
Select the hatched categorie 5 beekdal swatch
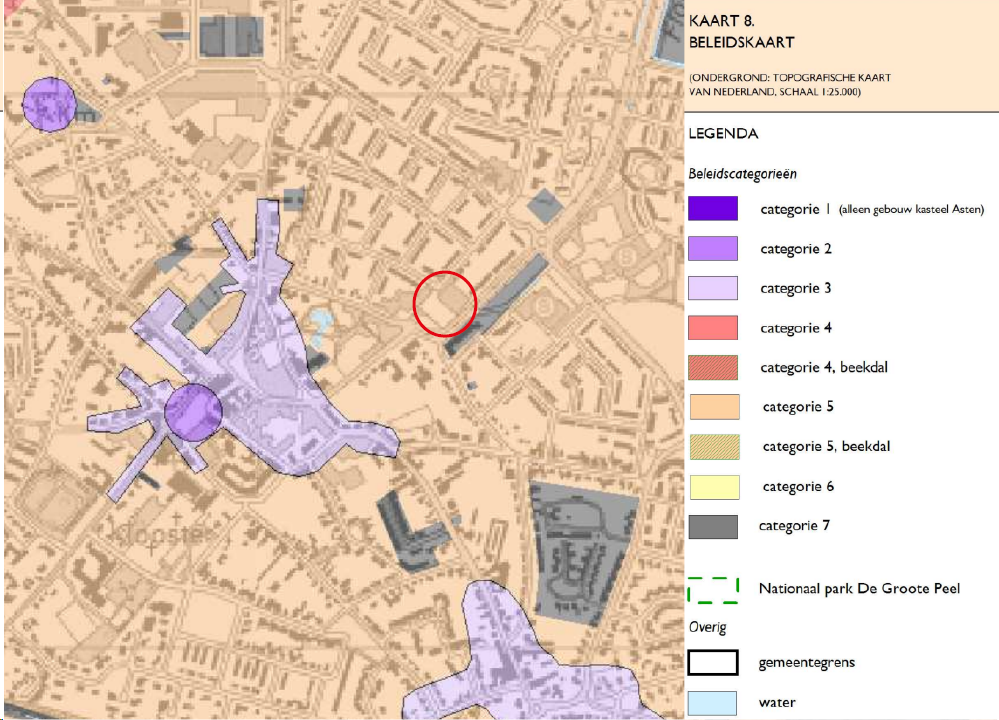pyautogui.click(x=712, y=446)
